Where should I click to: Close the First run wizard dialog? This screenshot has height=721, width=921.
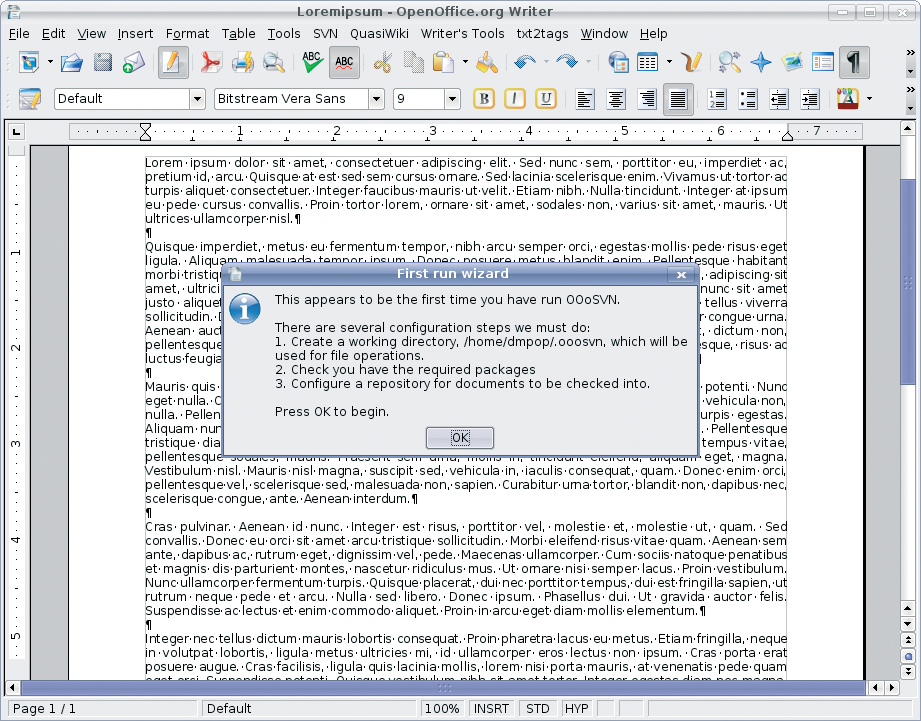[681, 274]
